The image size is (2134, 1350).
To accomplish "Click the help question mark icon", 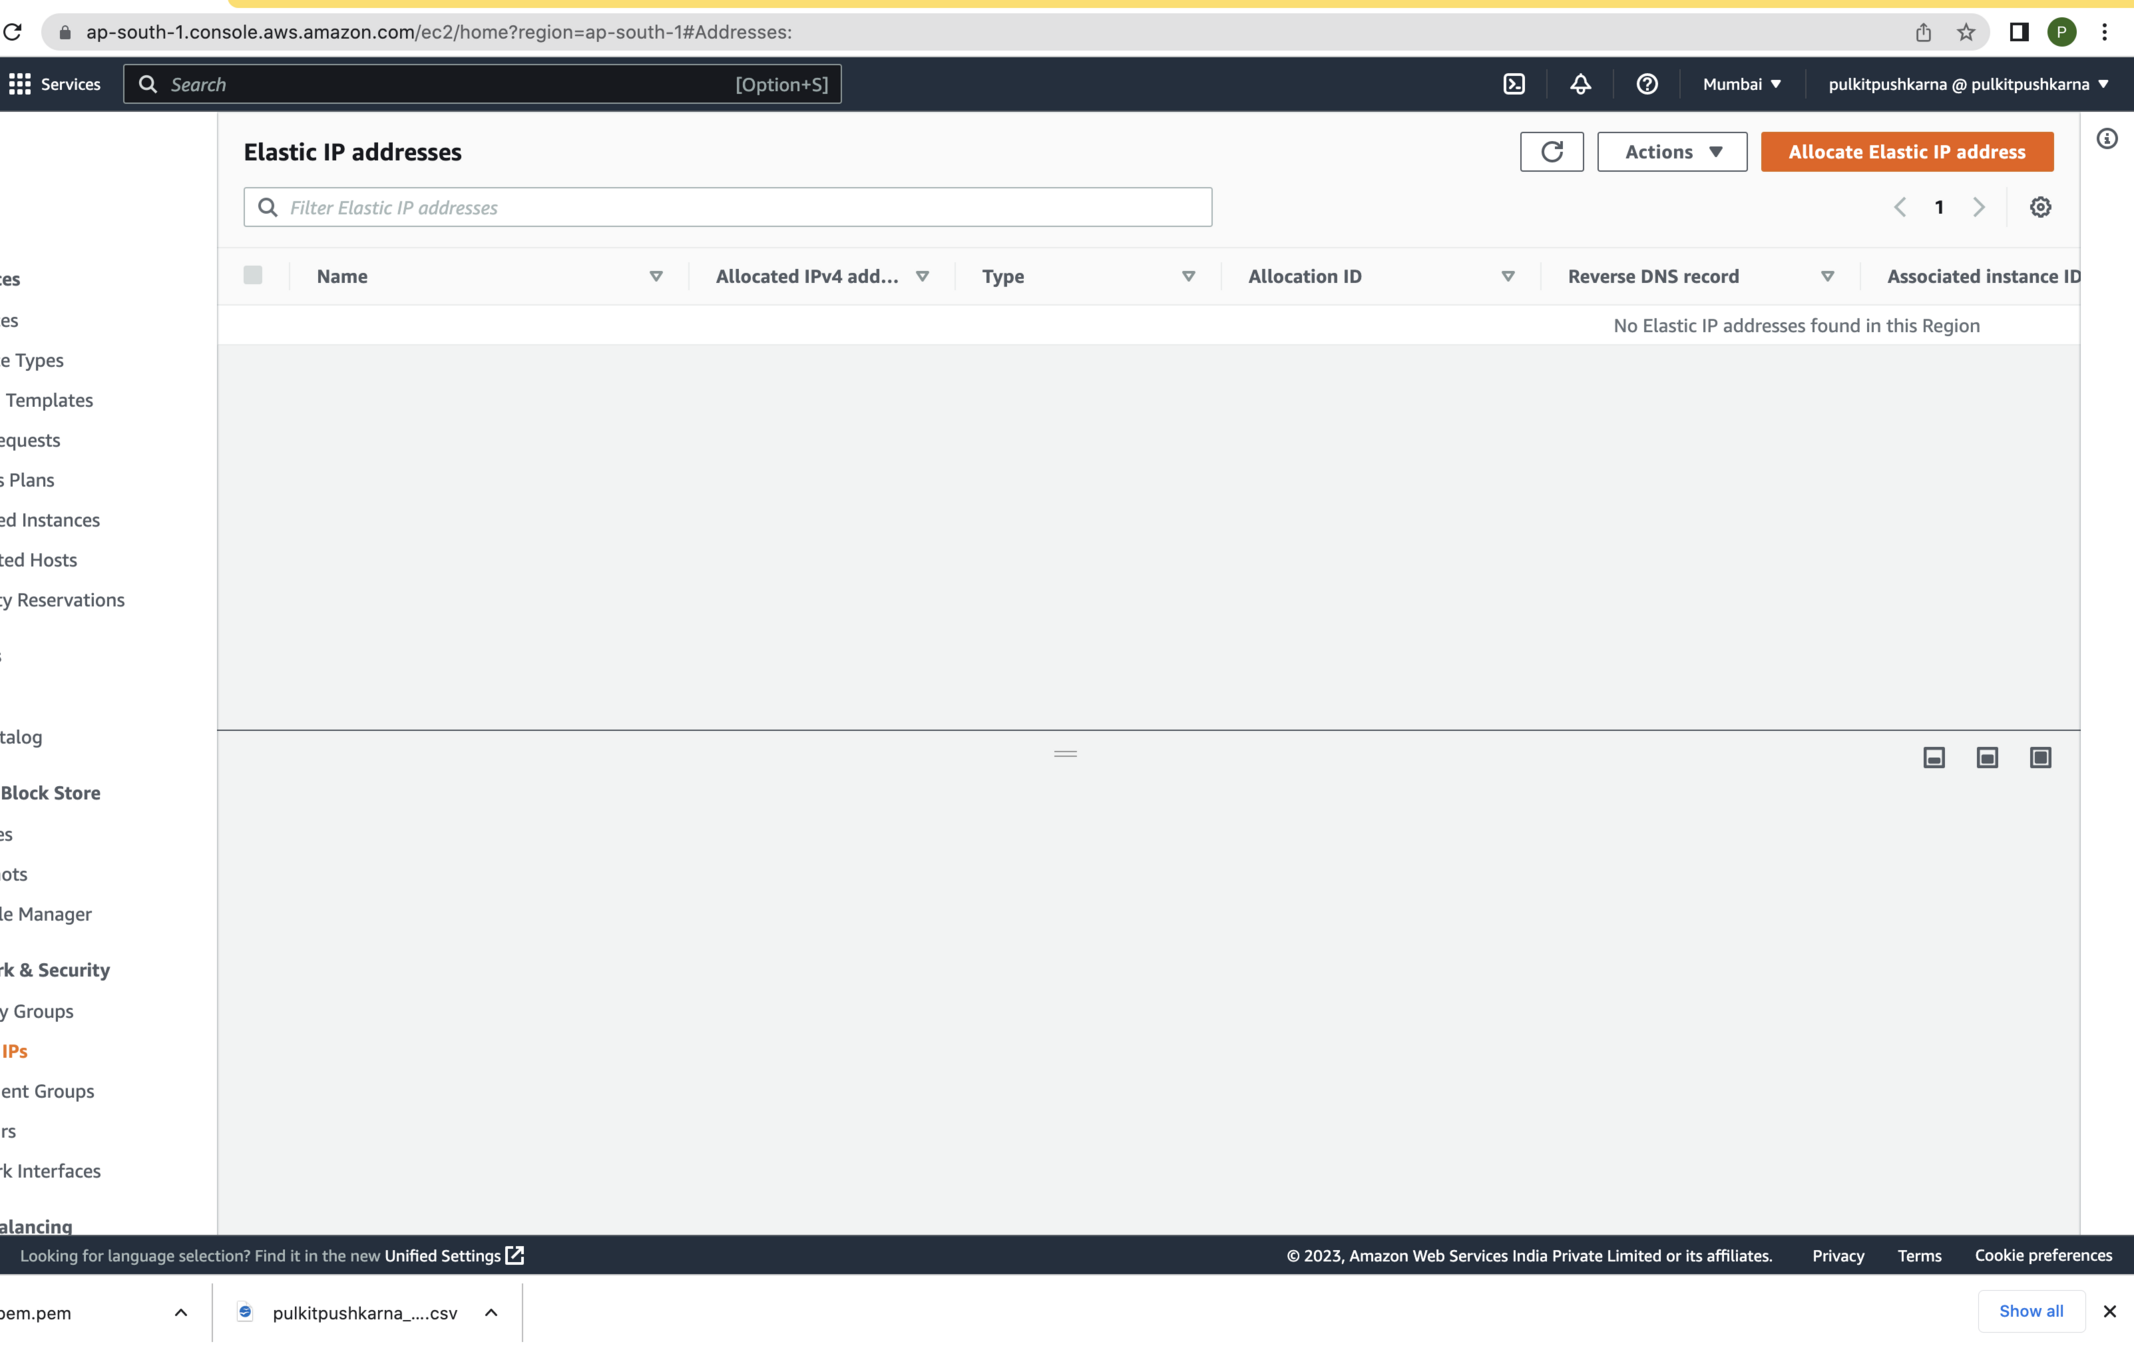I will [1646, 84].
